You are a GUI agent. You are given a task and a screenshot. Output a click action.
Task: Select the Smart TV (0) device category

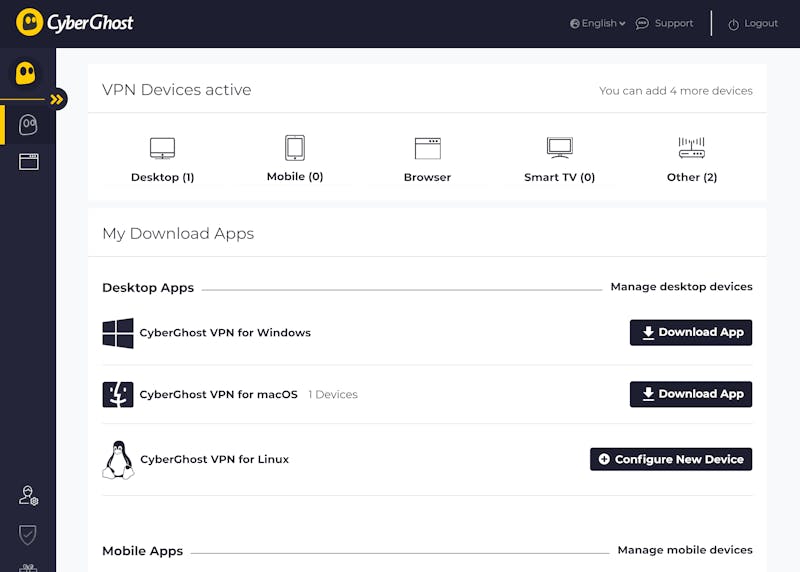pyautogui.click(x=560, y=160)
